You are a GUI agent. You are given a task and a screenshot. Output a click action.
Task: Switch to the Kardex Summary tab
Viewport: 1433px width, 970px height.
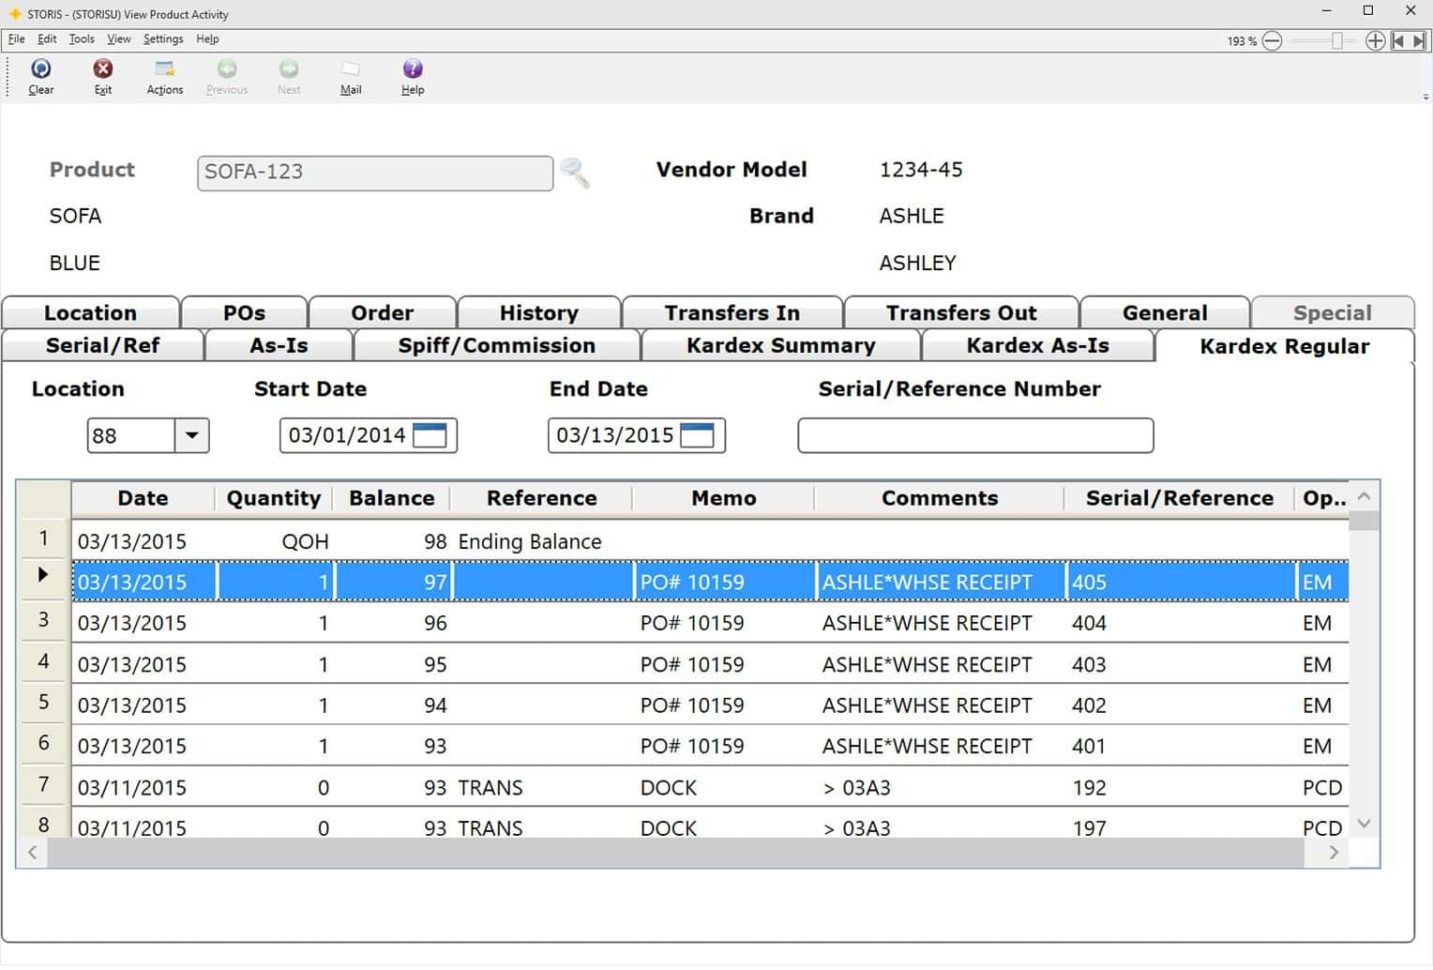pos(779,345)
